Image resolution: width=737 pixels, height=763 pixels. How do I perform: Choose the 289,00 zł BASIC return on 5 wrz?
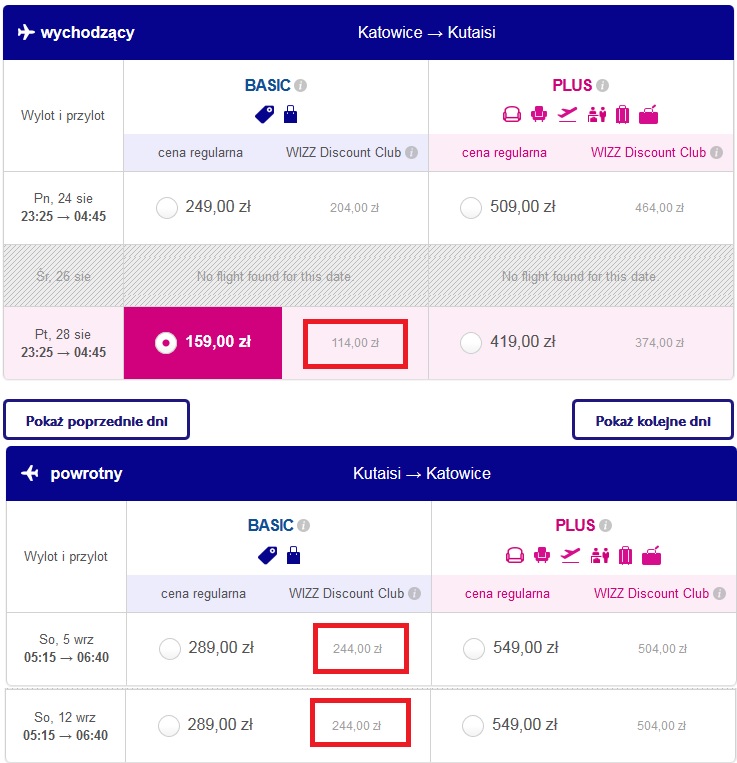[x=170, y=649]
